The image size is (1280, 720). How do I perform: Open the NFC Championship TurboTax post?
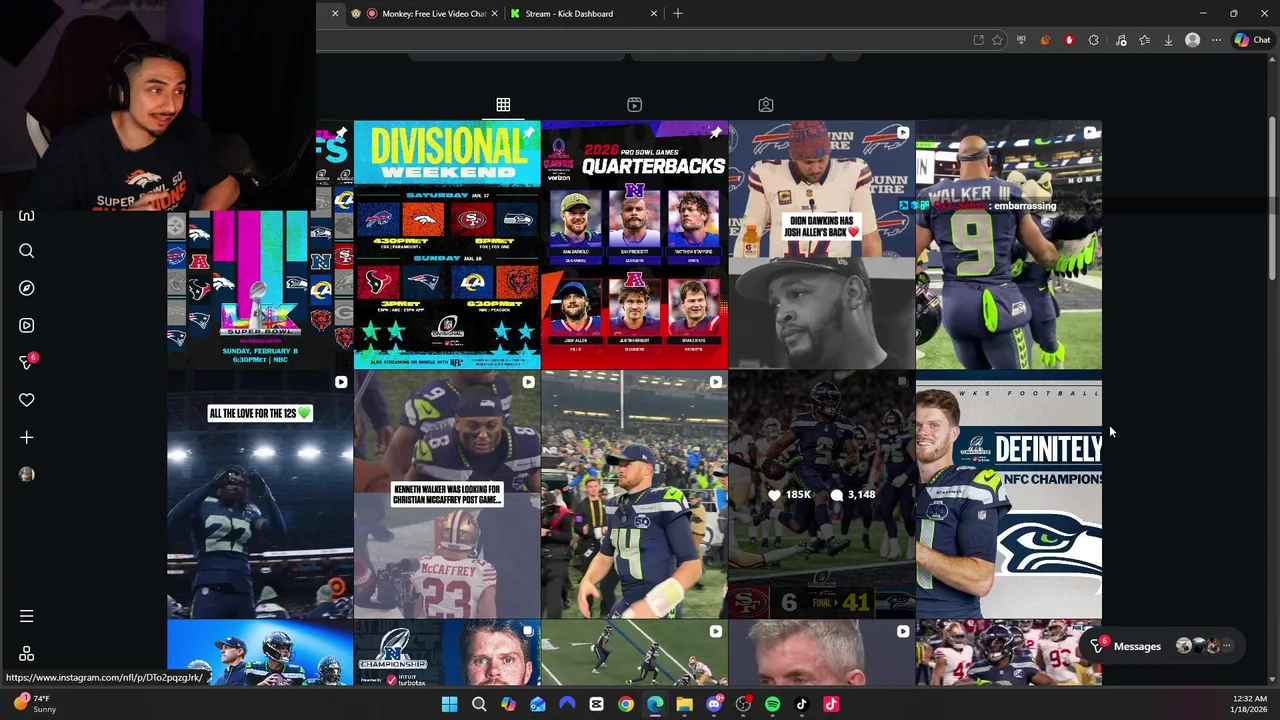447,653
